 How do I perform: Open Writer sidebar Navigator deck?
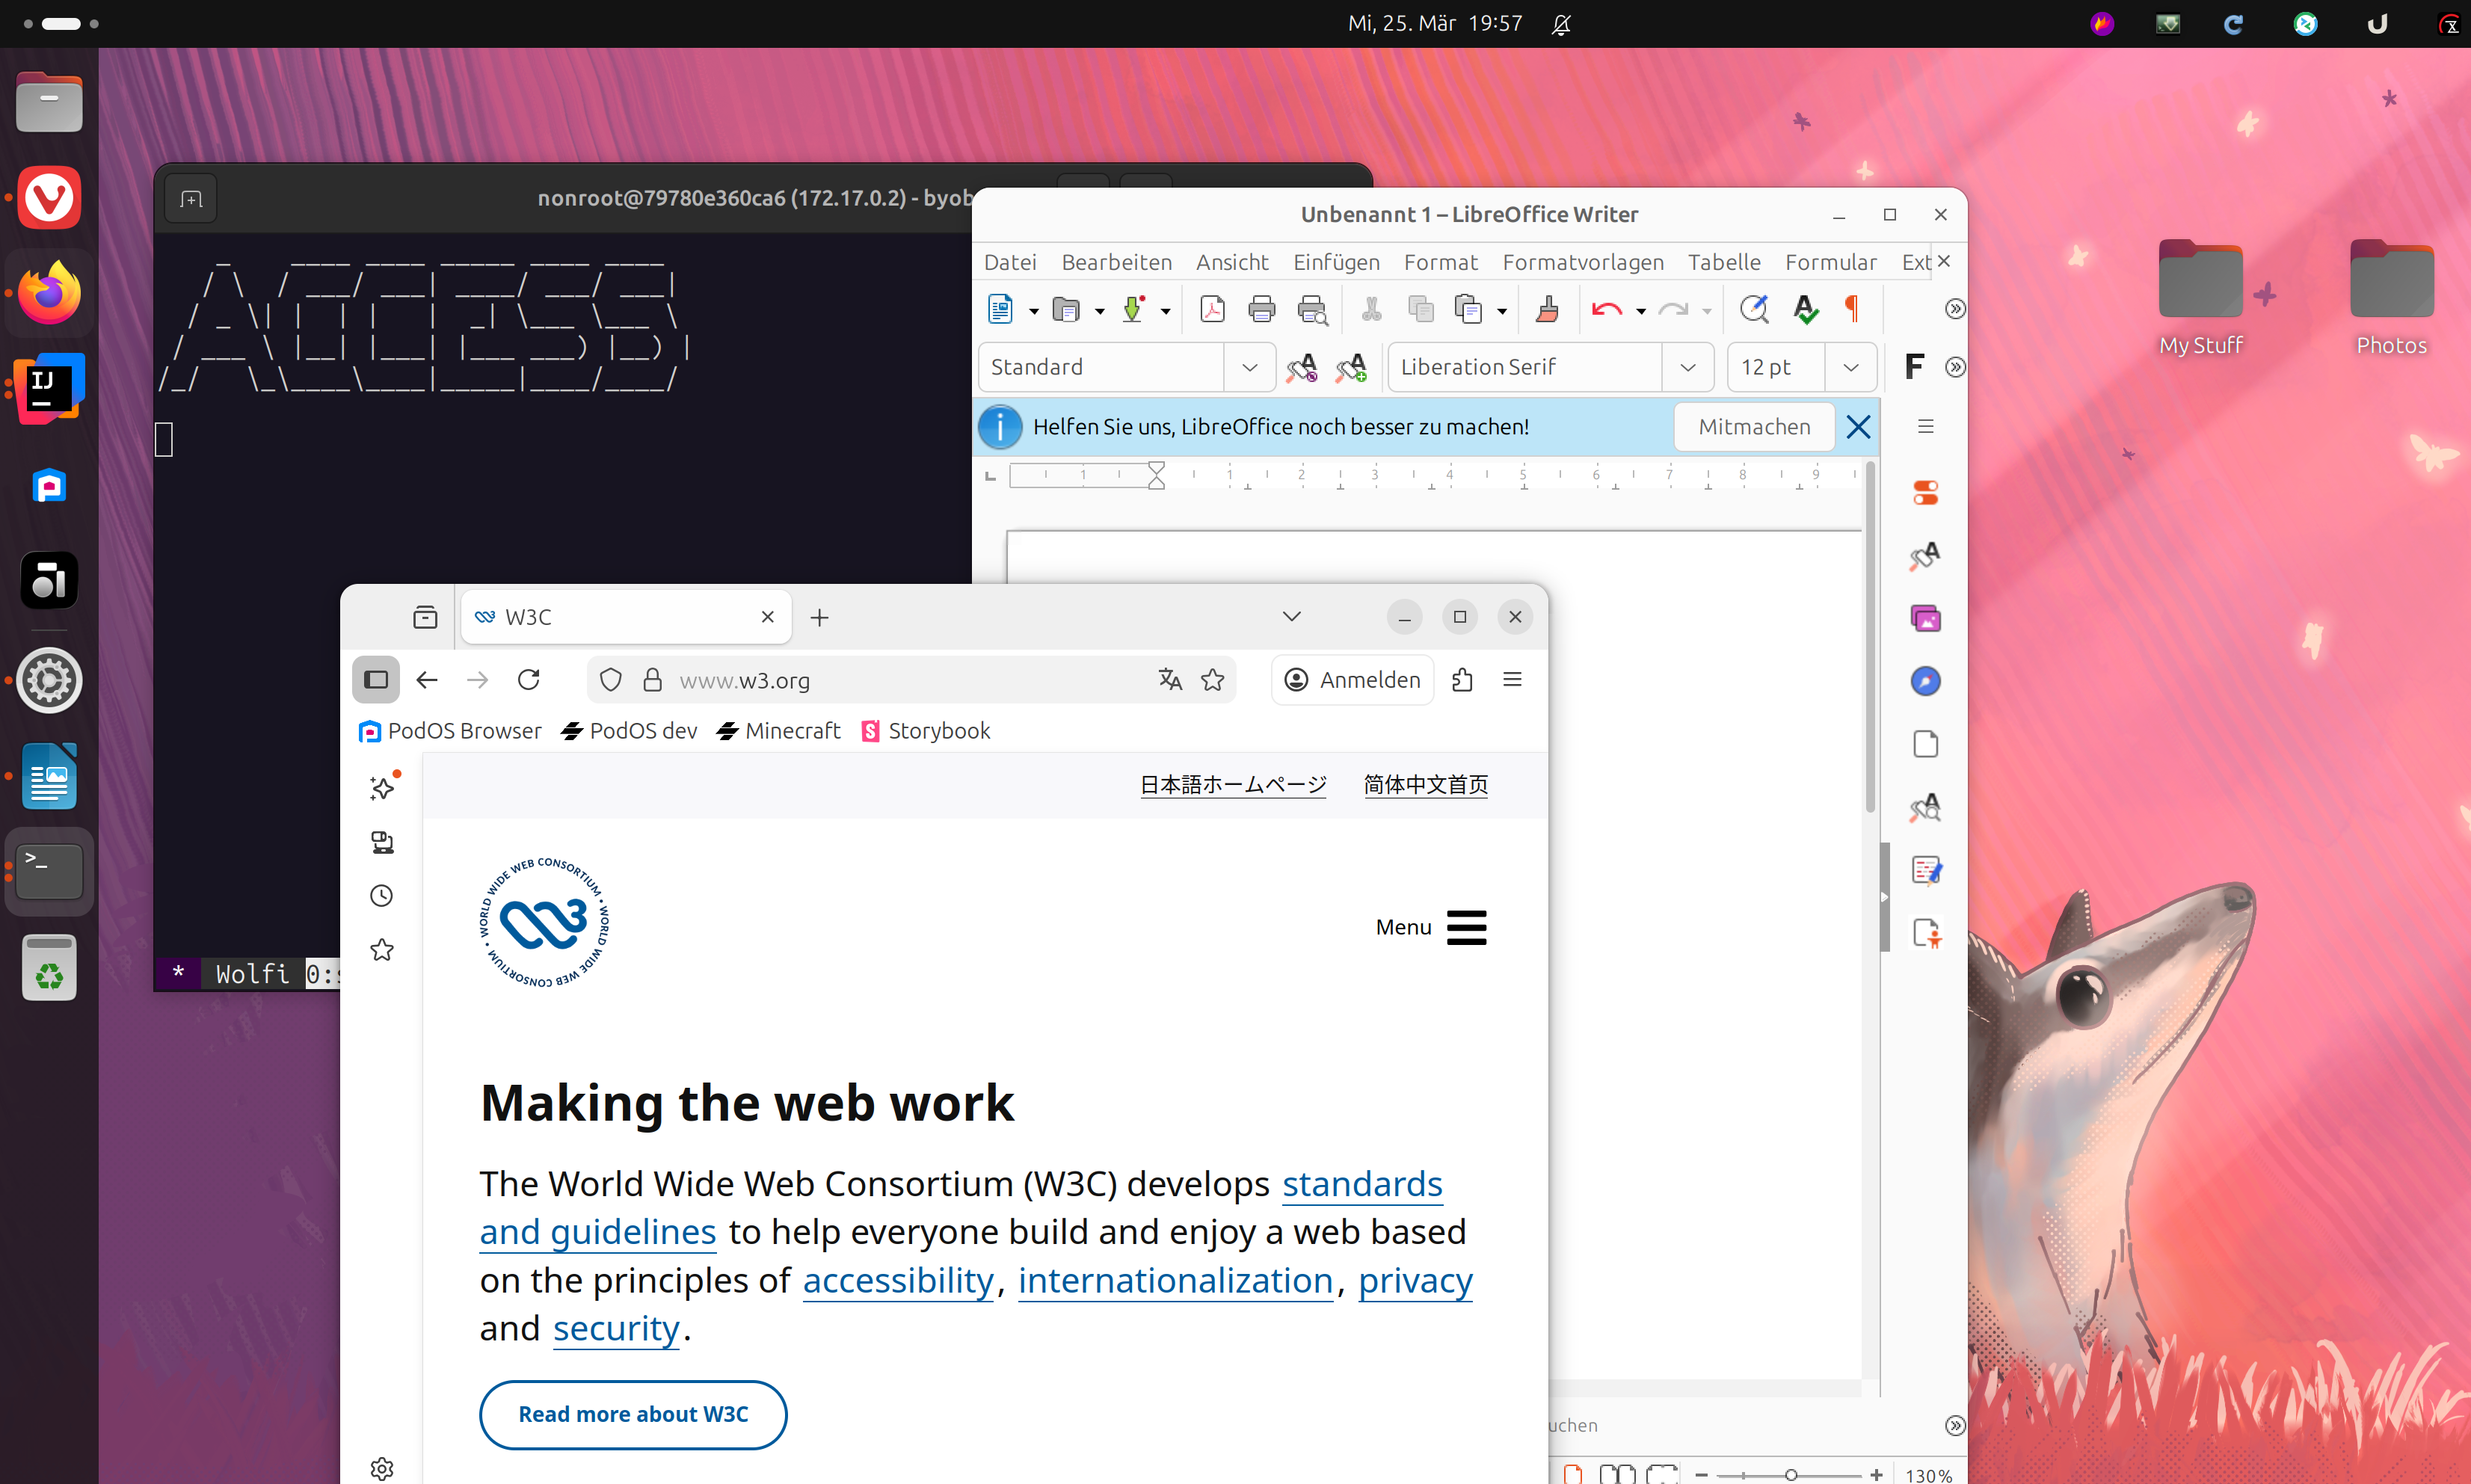click(1926, 681)
